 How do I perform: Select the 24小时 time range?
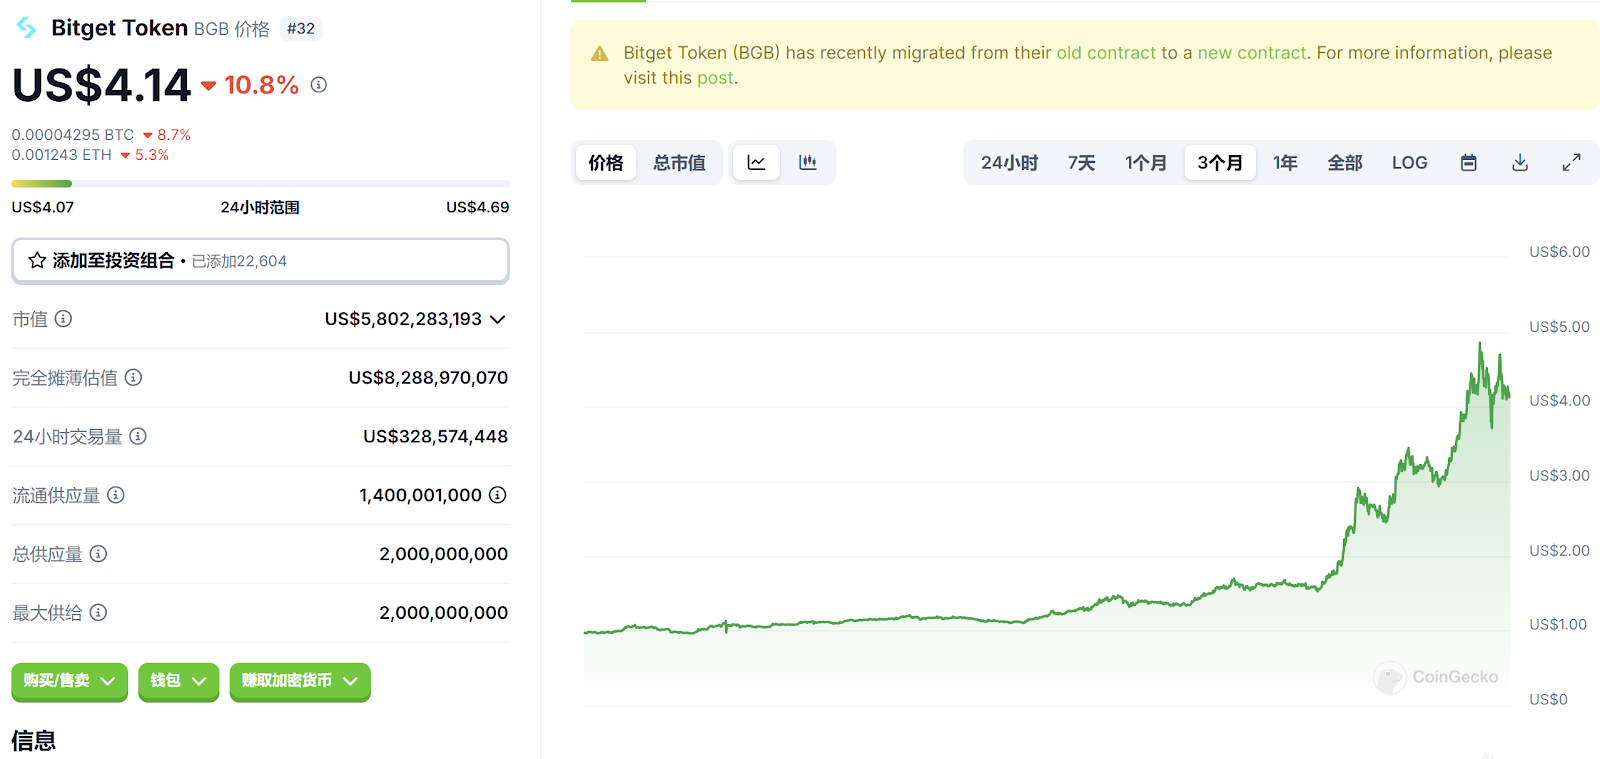[1009, 163]
